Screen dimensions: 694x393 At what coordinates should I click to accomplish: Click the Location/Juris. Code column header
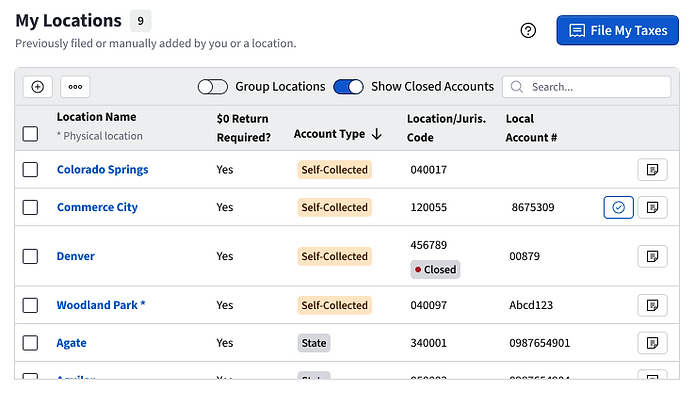coord(446,128)
